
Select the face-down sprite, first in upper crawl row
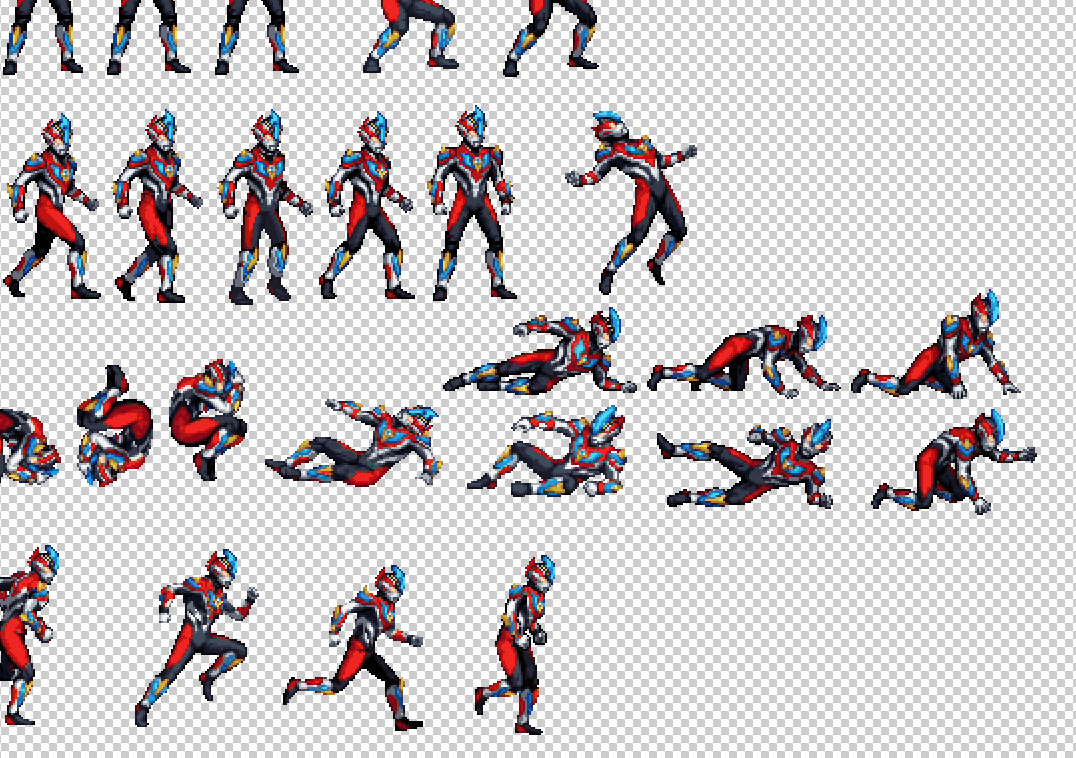point(541,351)
